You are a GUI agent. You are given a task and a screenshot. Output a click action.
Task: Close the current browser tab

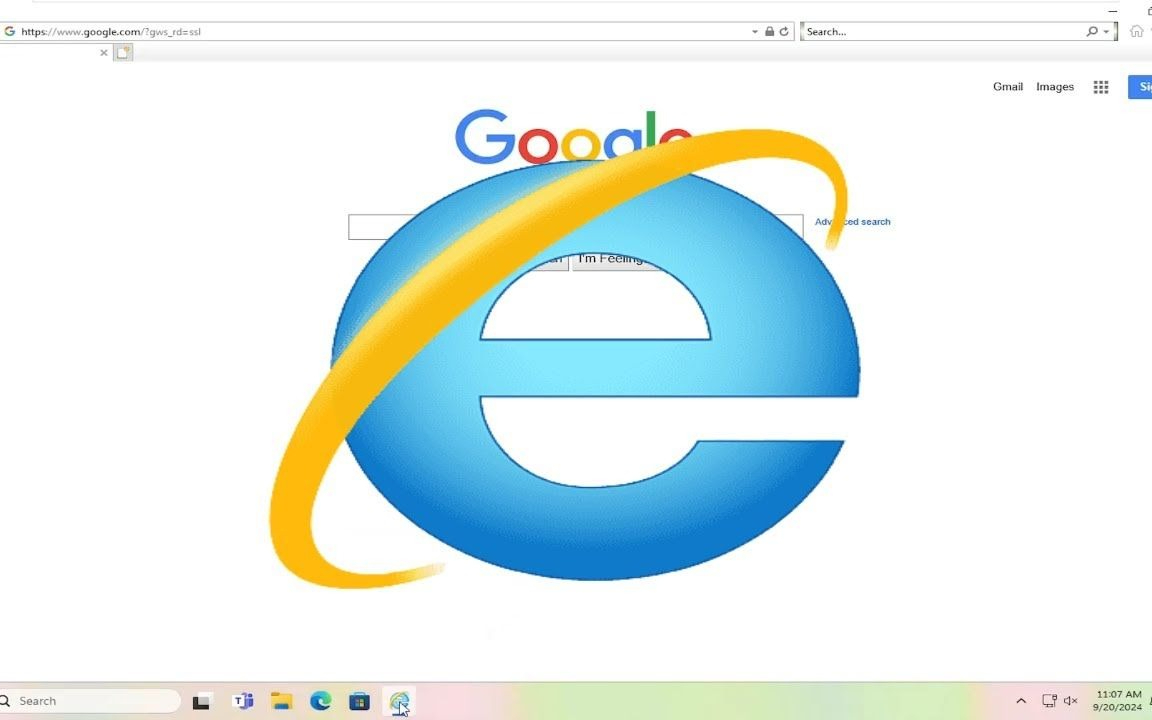pyautogui.click(x=104, y=53)
